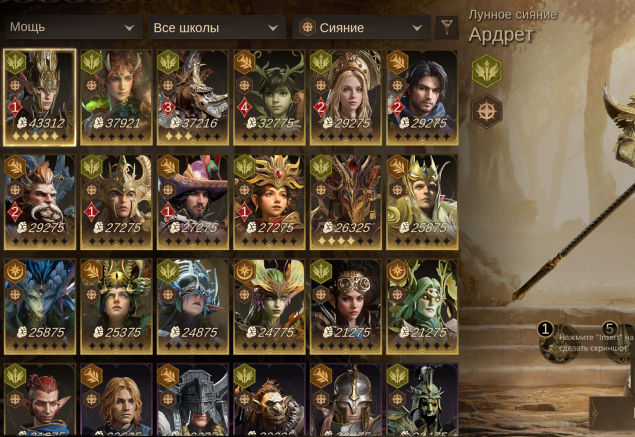Pick the antlered hero with power 32775

point(269,97)
